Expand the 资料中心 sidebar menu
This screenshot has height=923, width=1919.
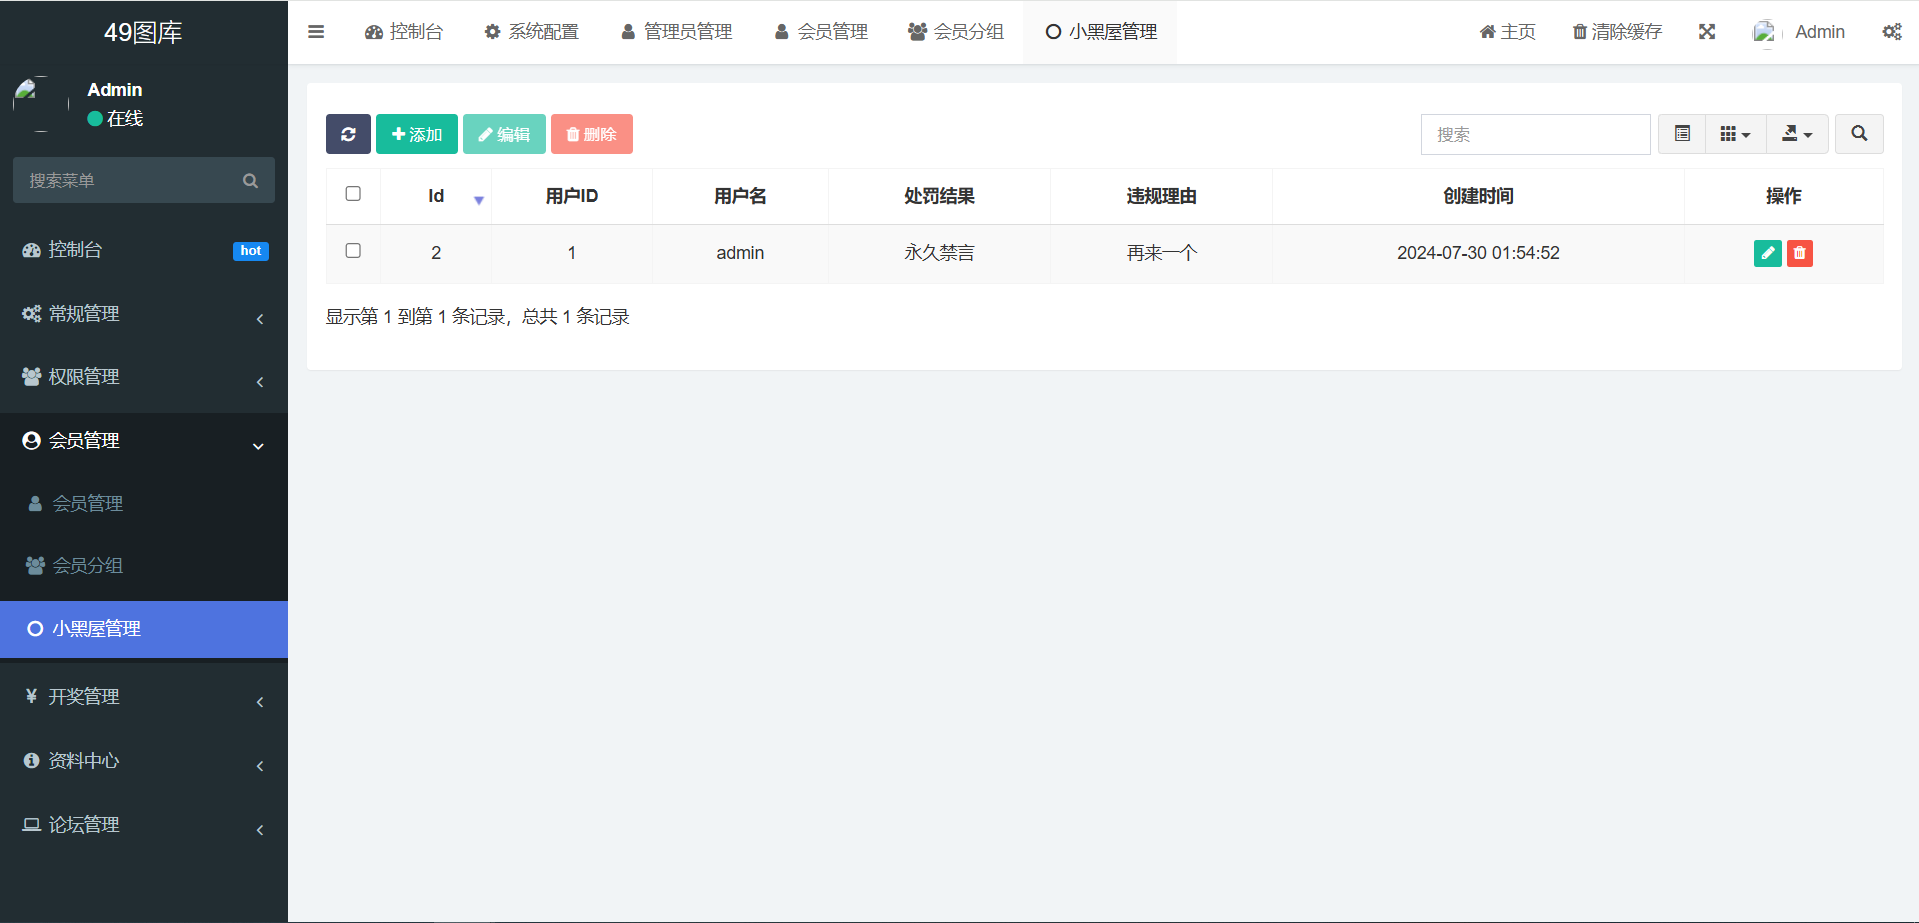pyautogui.click(x=144, y=761)
